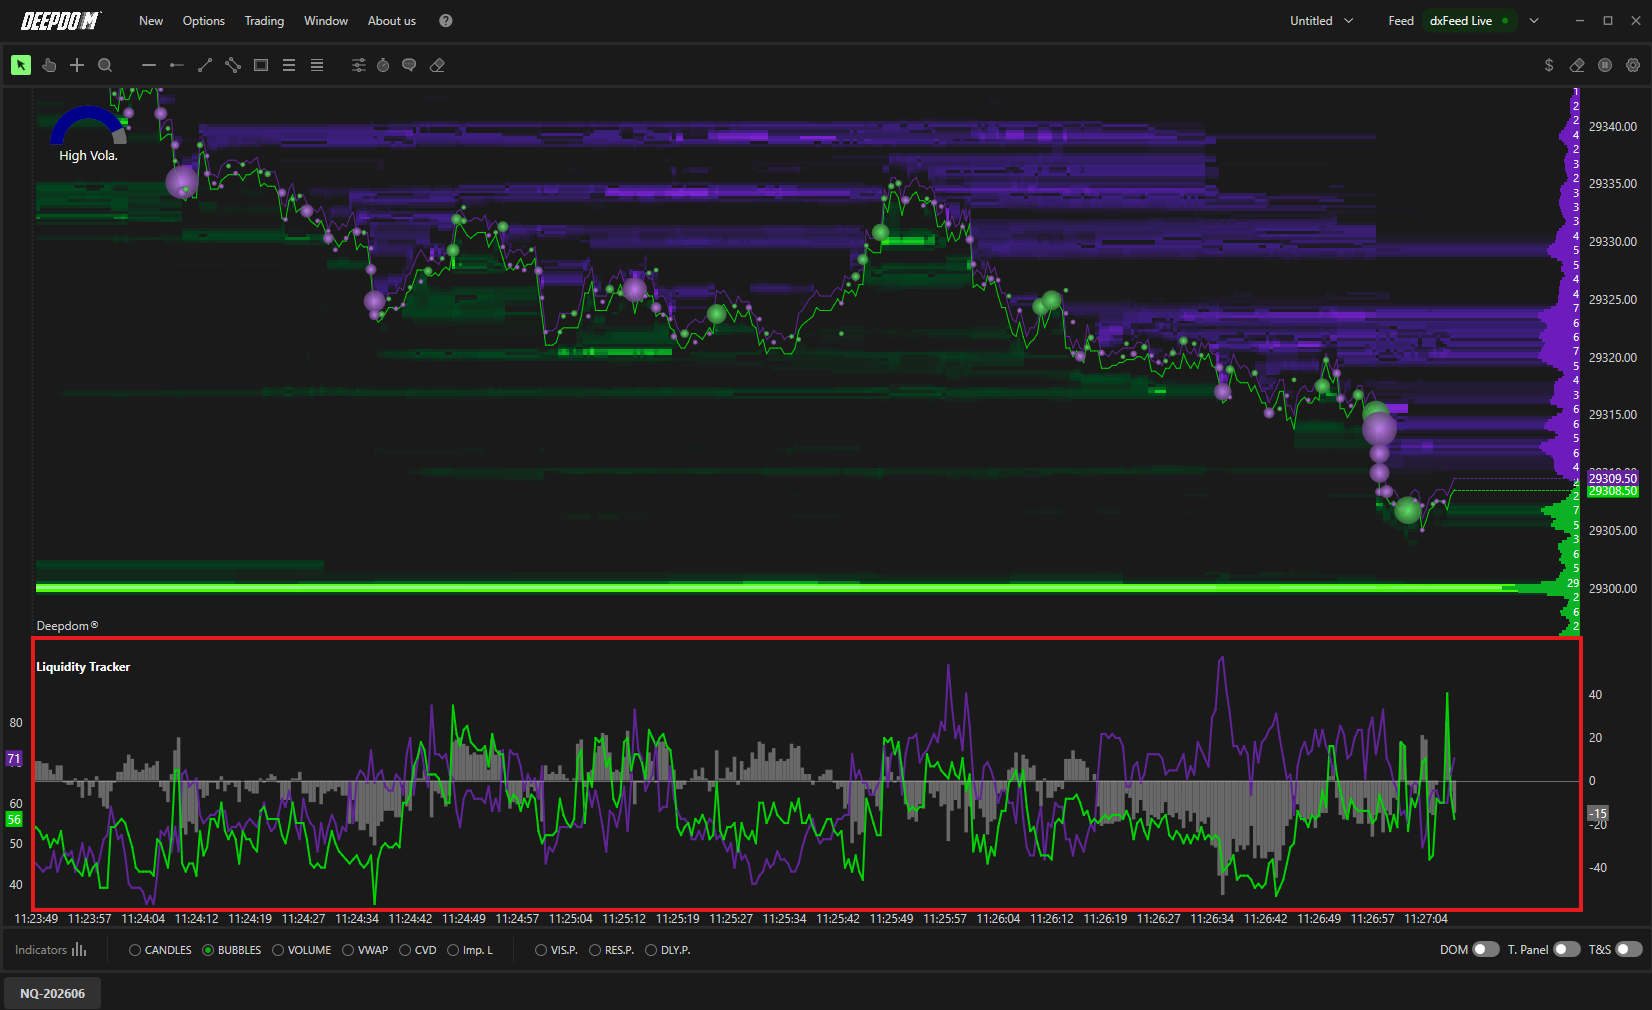This screenshot has width=1652, height=1010.
Task: Toggle the T. Panel switch
Action: click(x=1567, y=949)
